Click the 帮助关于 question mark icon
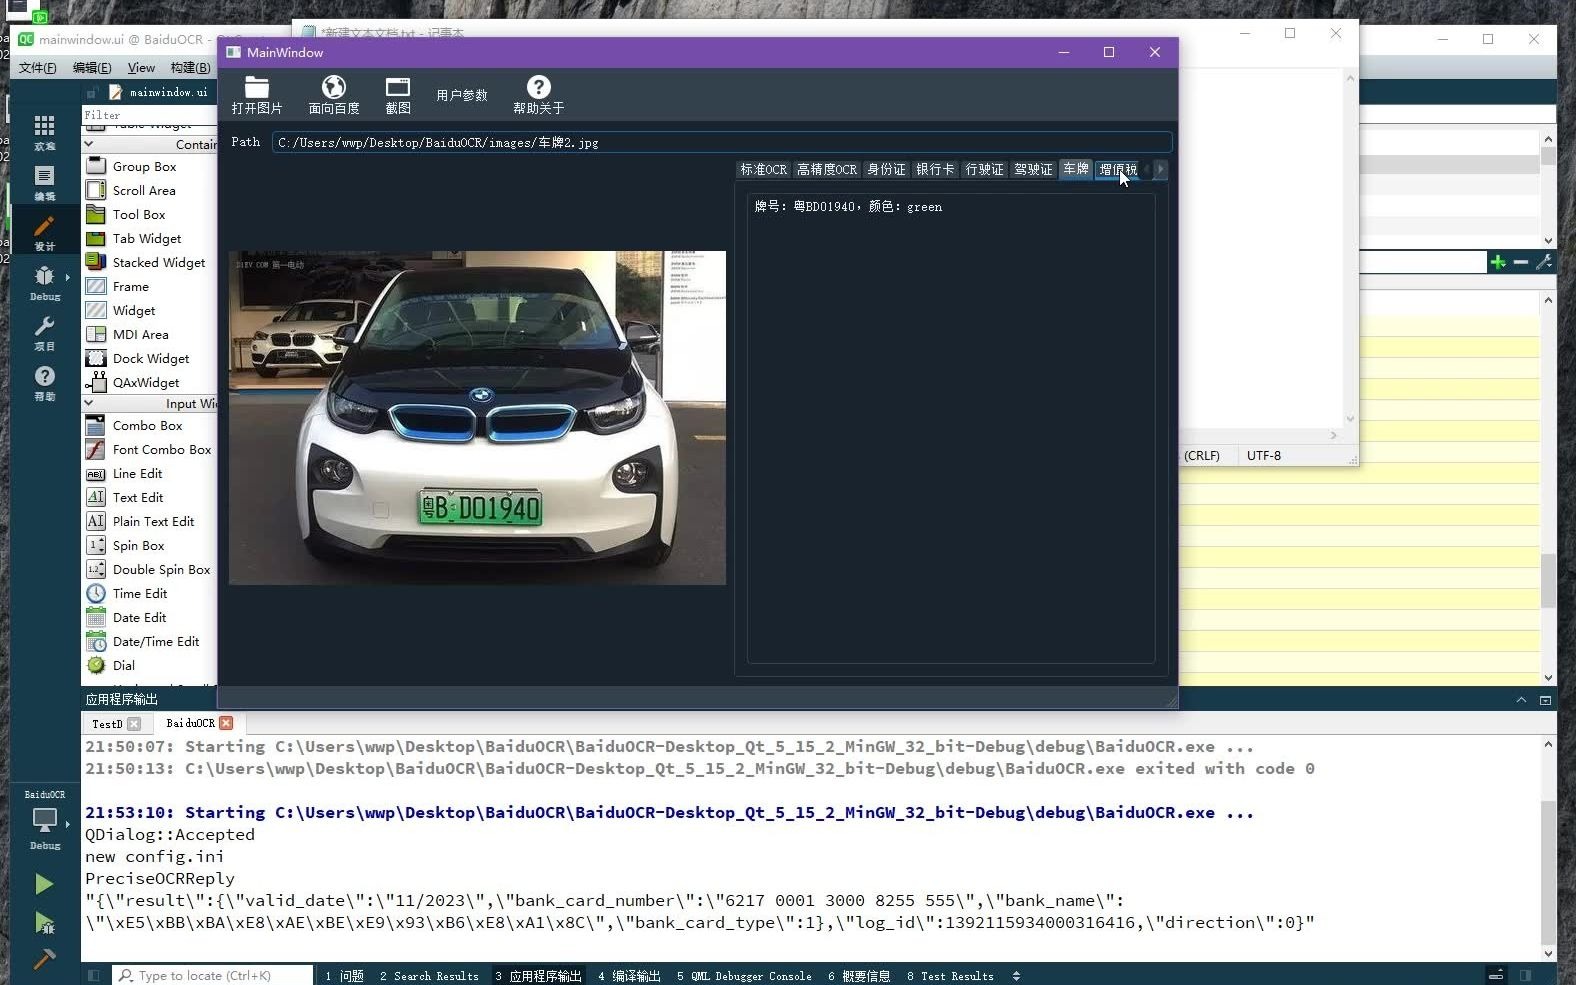This screenshot has width=1576, height=985. 538,88
